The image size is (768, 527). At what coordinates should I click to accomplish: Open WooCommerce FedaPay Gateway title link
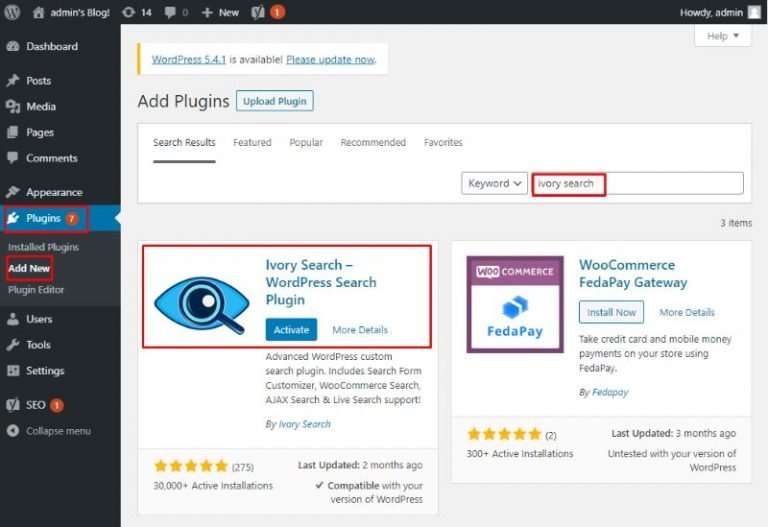point(633,273)
